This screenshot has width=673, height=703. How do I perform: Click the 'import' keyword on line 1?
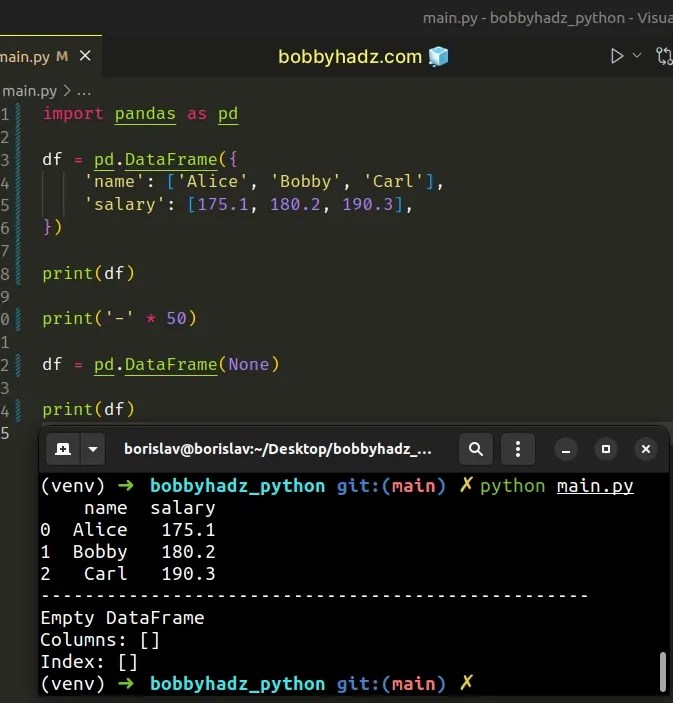click(x=73, y=114)
